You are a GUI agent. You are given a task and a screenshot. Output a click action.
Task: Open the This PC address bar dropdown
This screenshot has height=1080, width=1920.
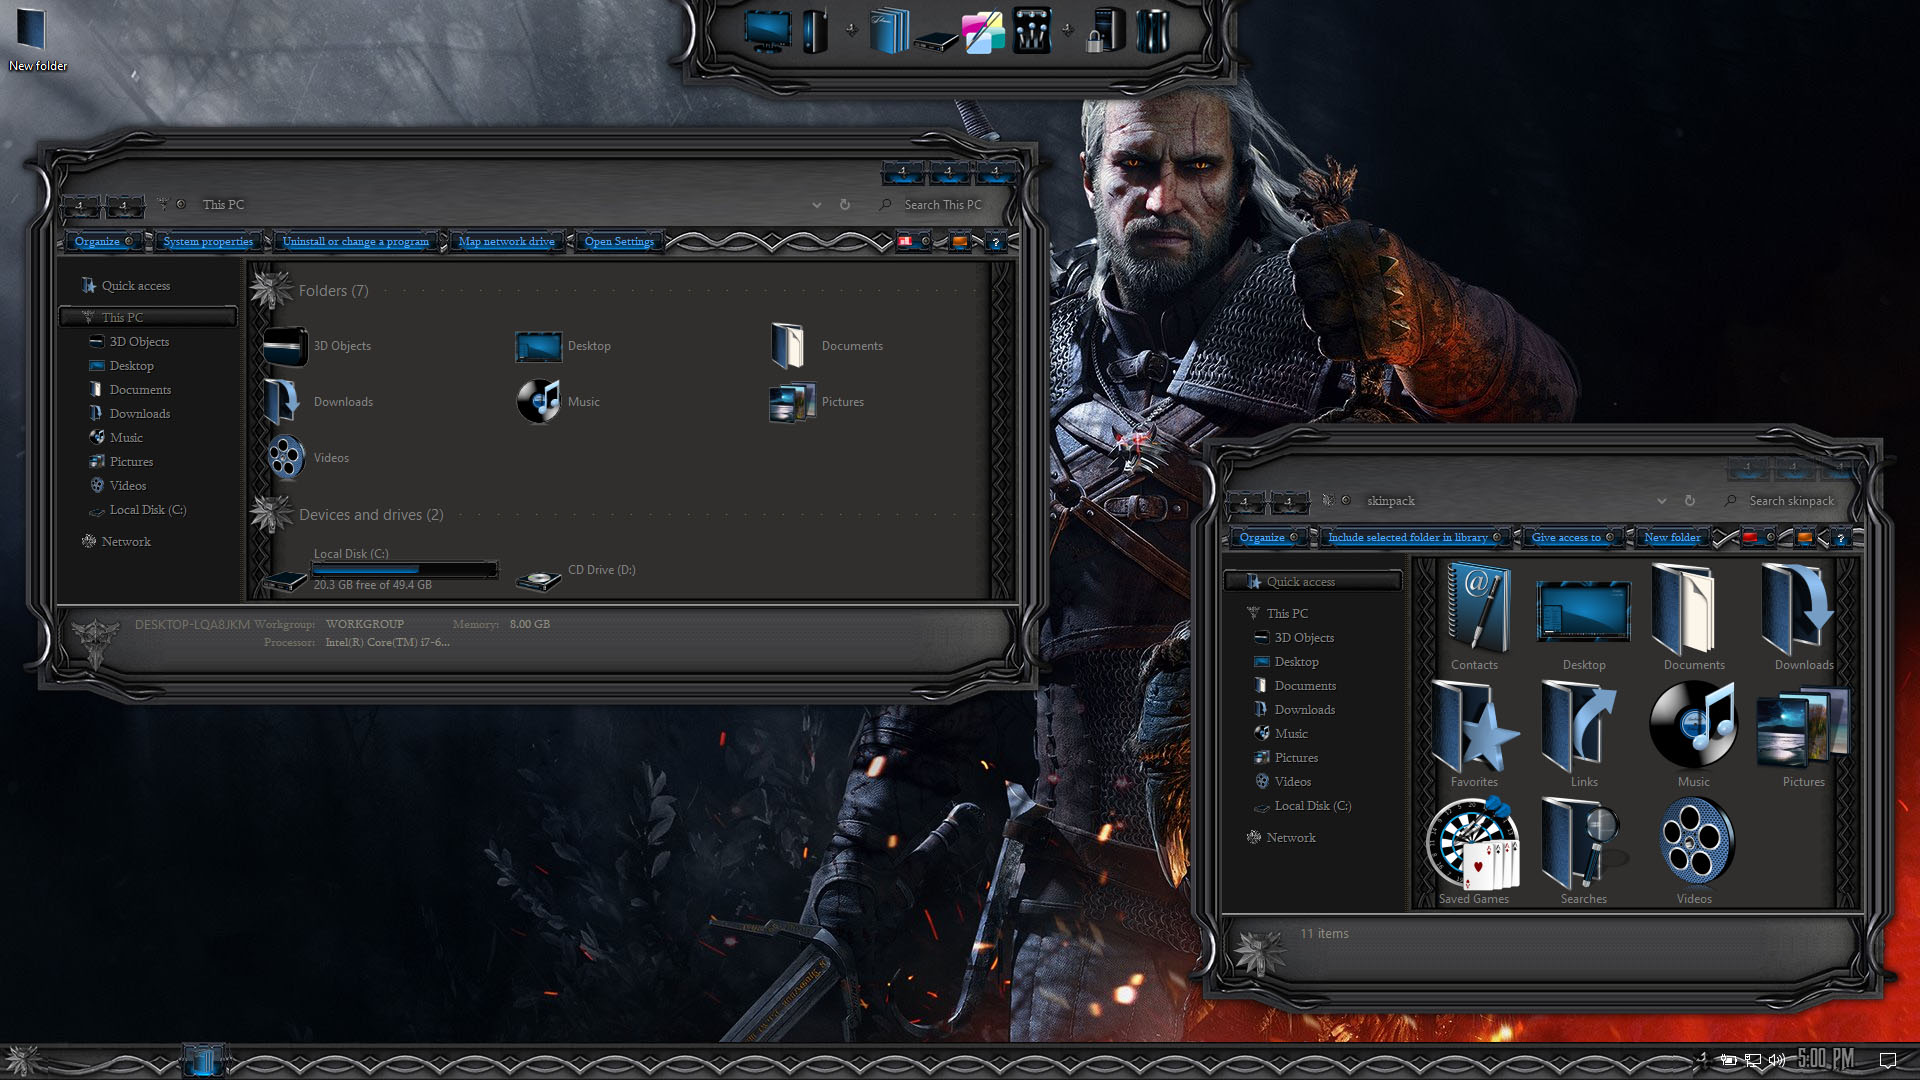point(816,204)
